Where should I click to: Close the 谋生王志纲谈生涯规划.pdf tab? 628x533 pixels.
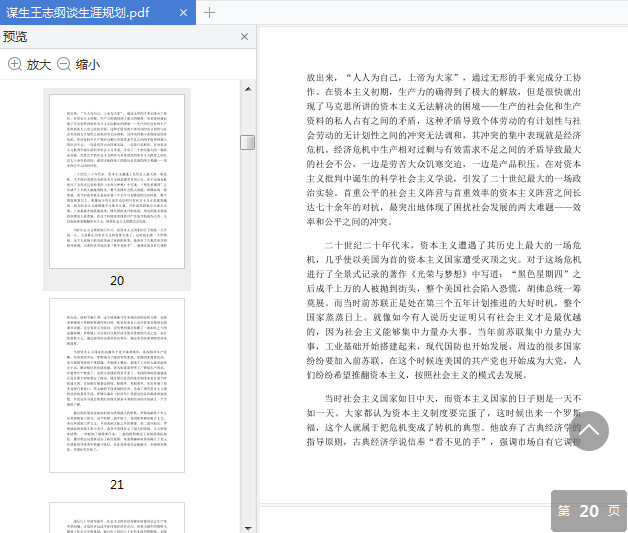(183, 13)
